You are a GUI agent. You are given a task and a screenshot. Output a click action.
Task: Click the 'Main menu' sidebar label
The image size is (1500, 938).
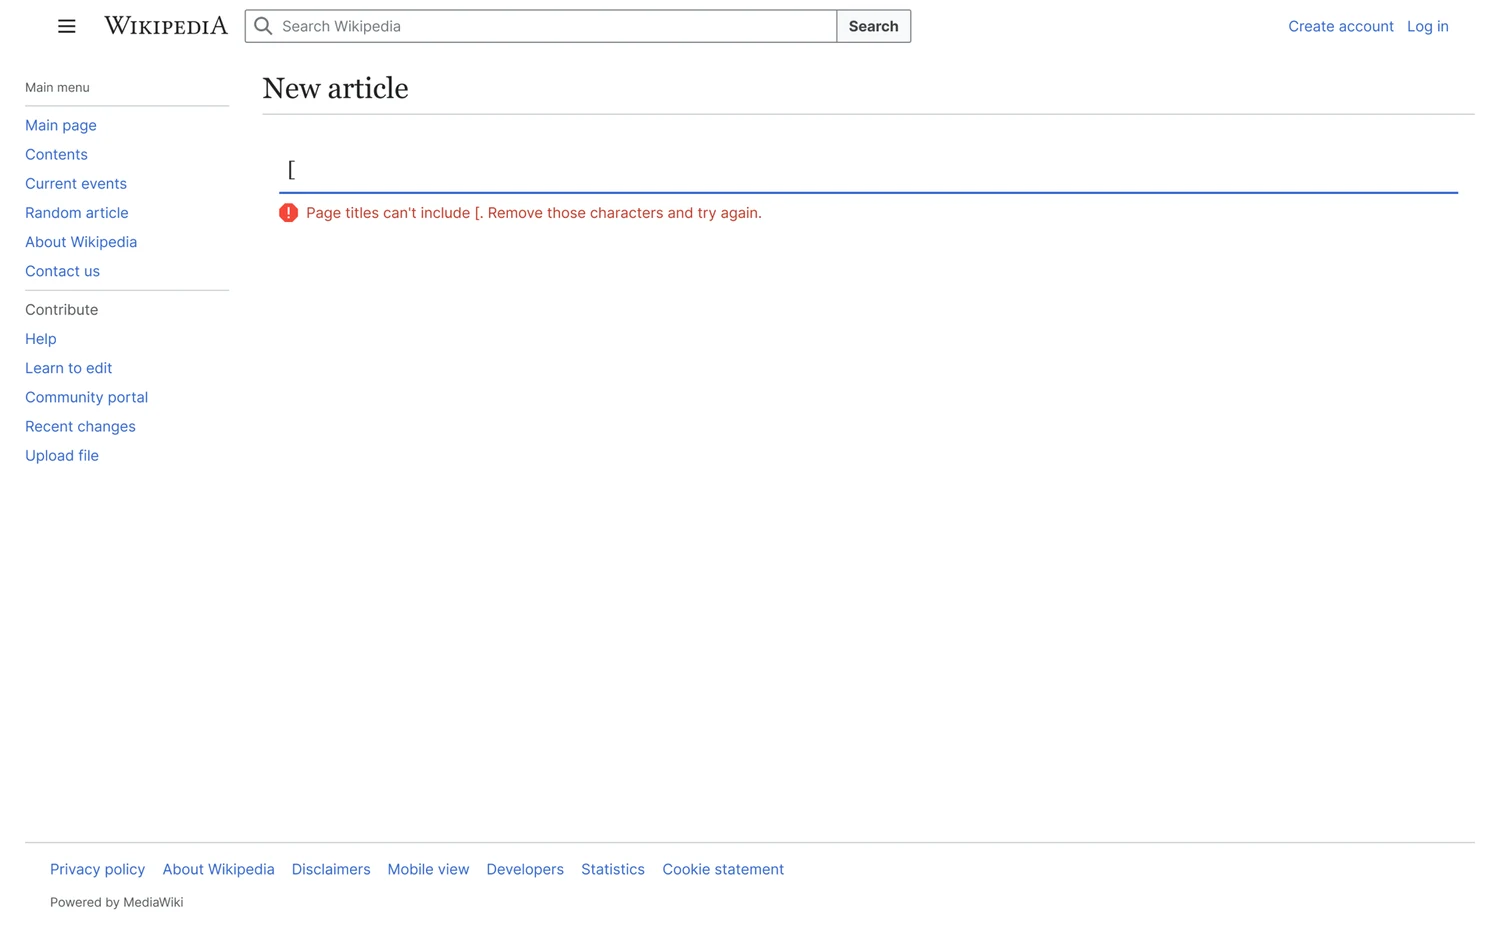(x=57, y=87)
